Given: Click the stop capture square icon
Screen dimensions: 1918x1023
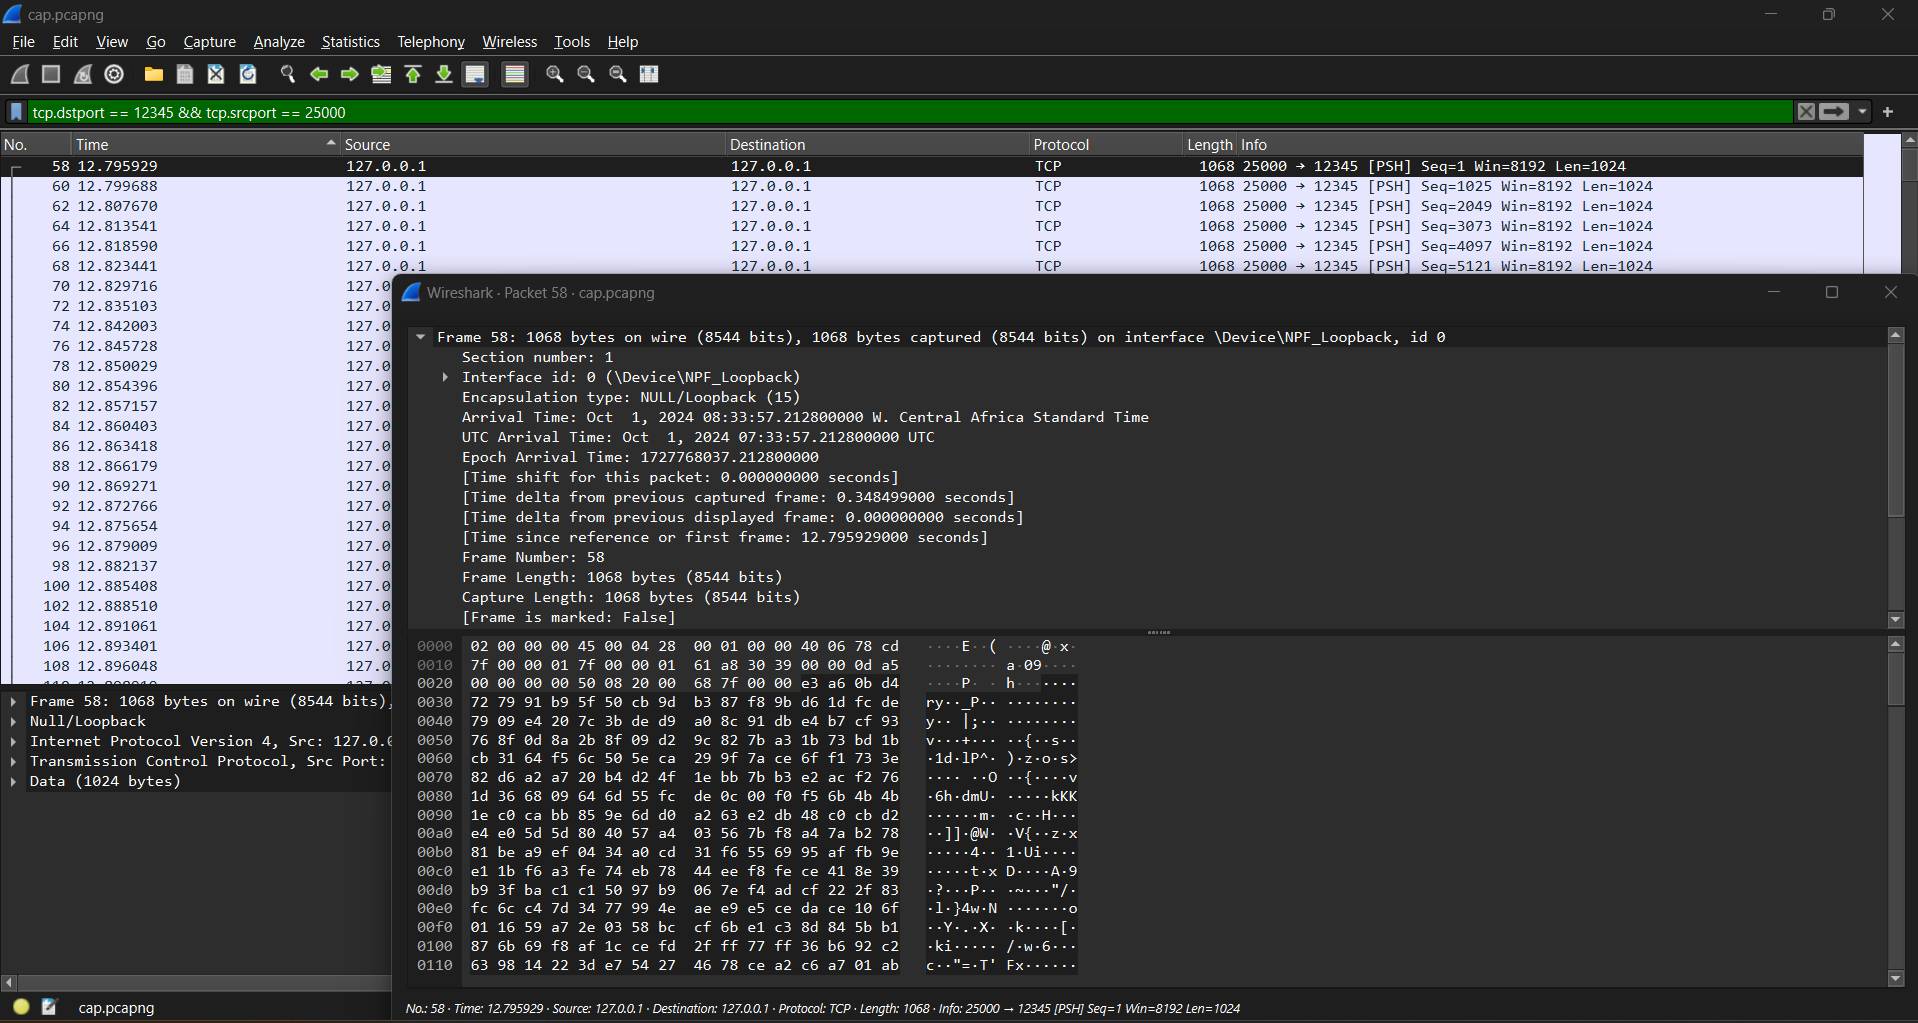Looking at the screenshot, I should 51,74.
